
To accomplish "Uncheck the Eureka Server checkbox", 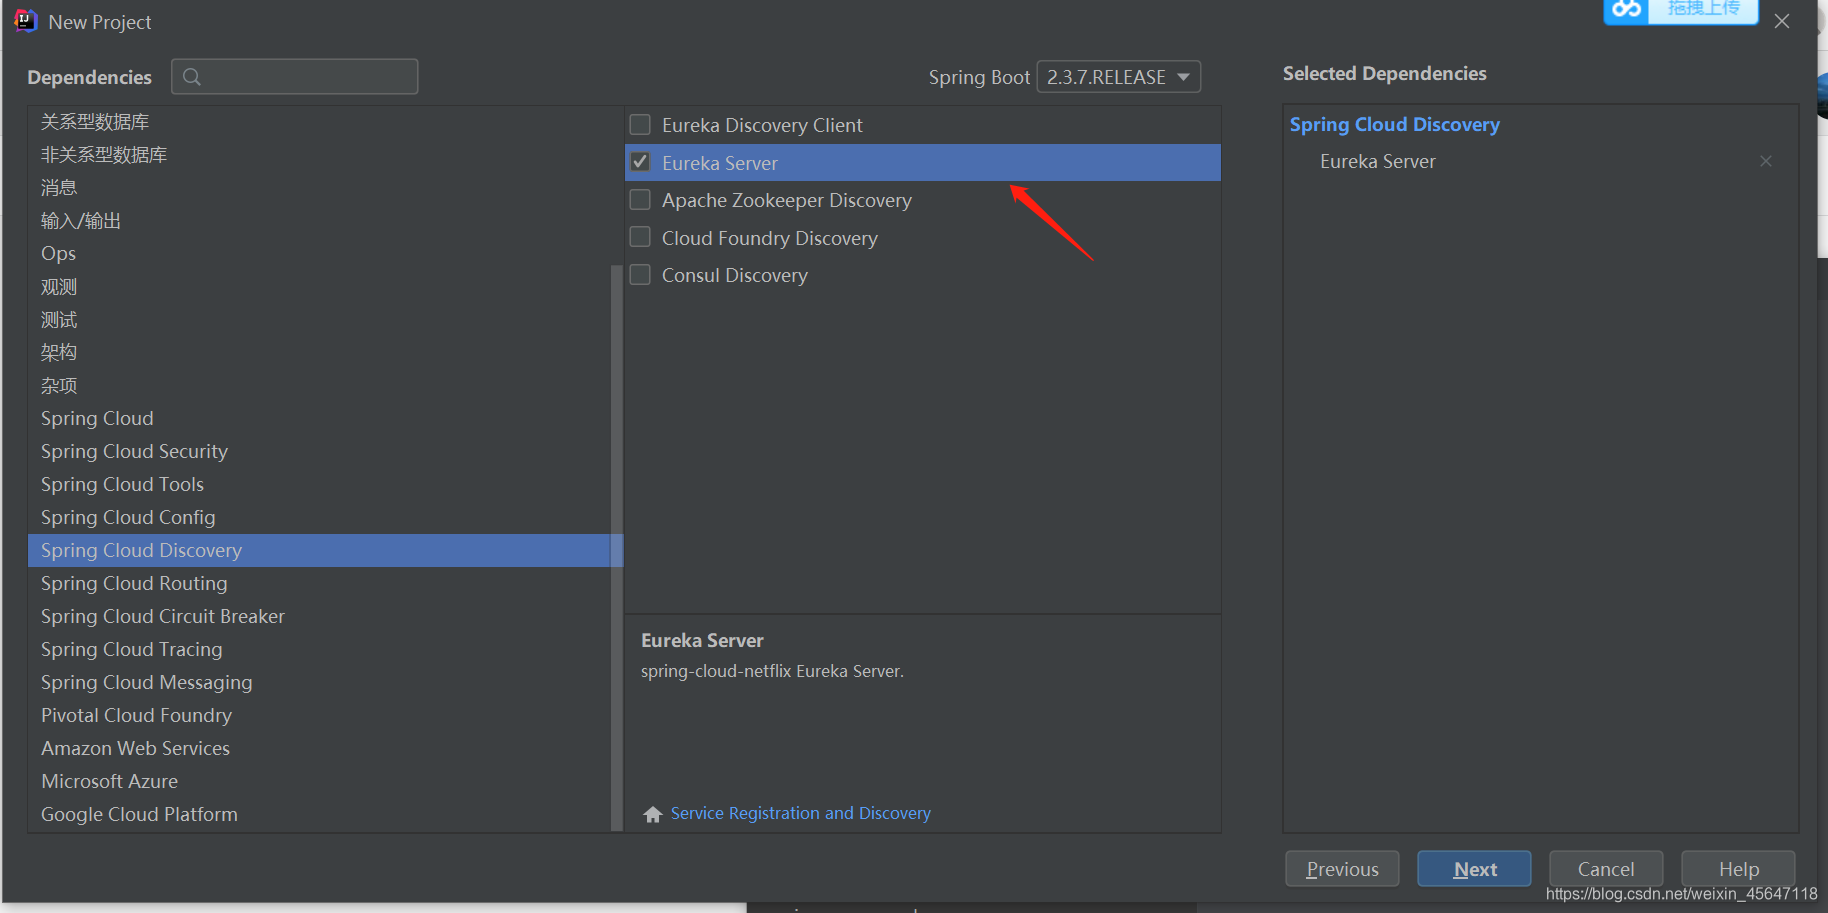I will coord(640,162).
